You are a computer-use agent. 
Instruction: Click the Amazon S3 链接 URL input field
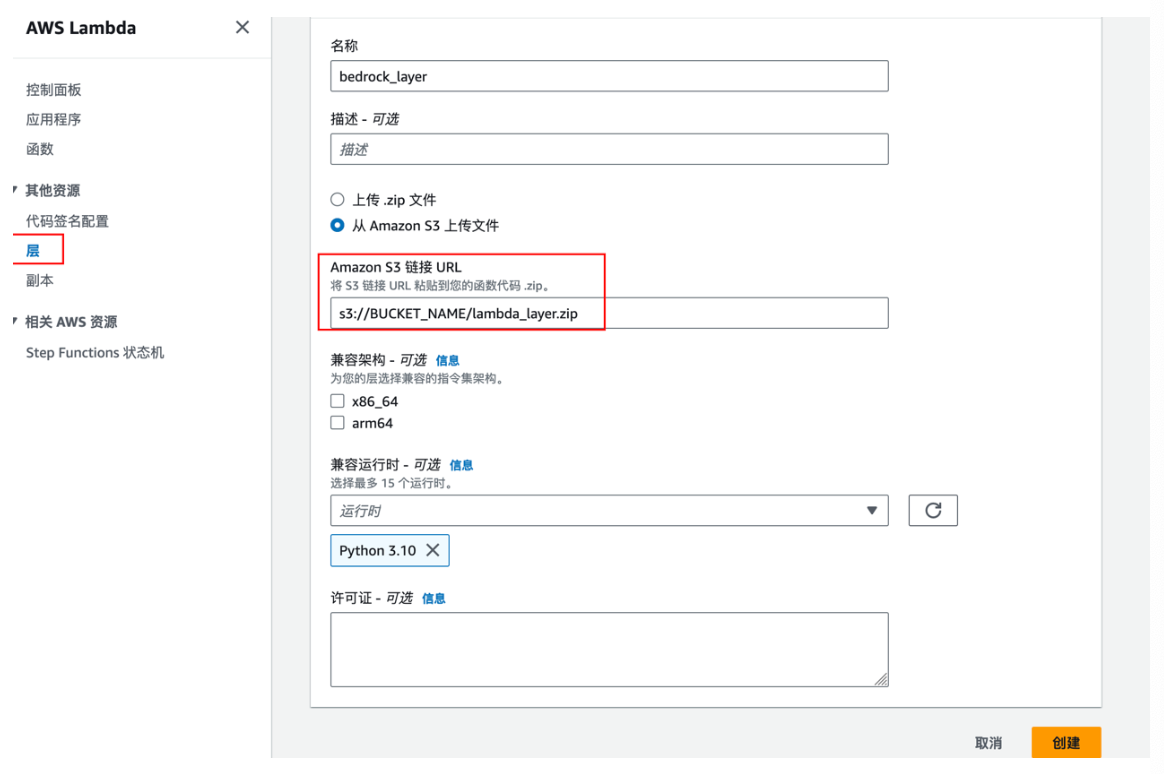[609, 313]
